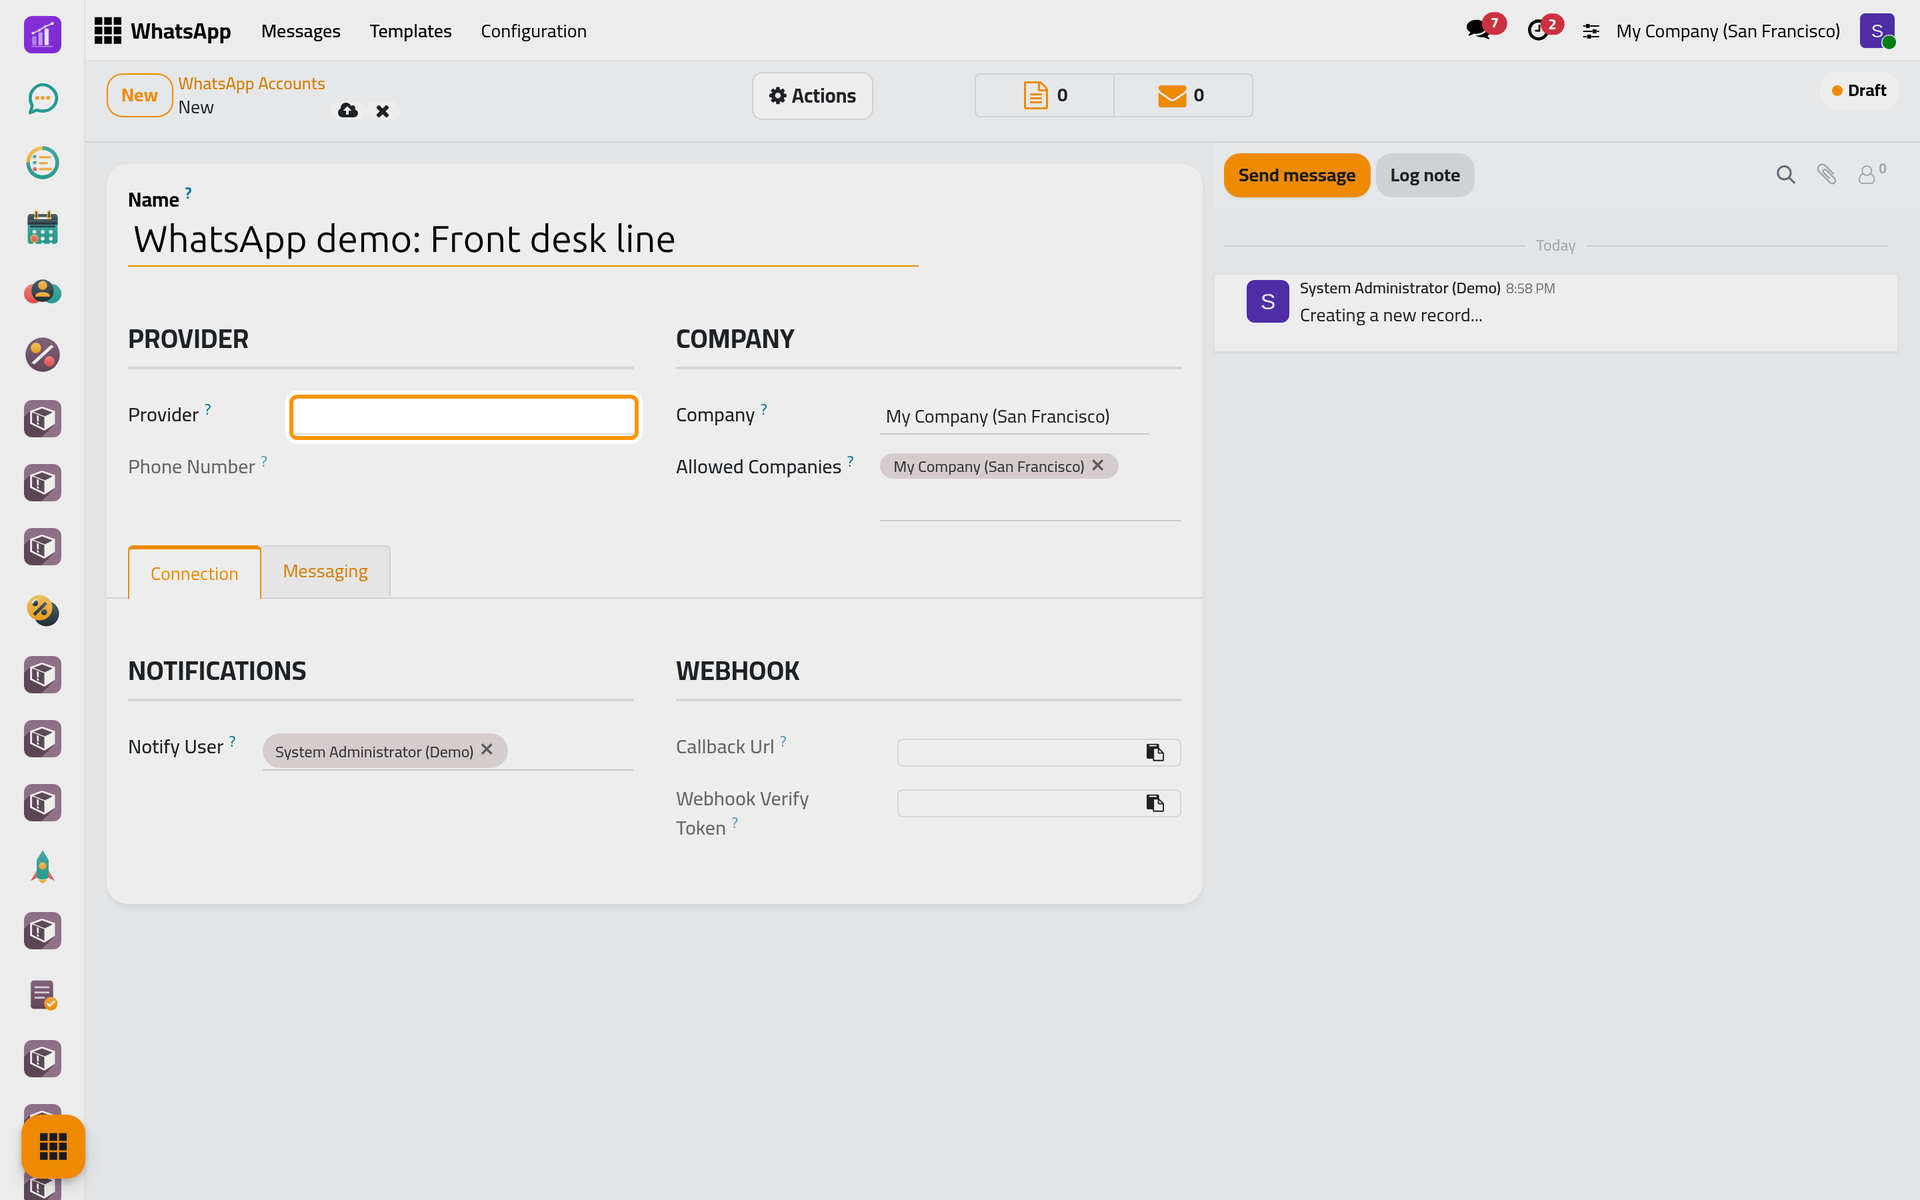Show help tooltip next to Provider label
This screenshot has height=1200, width=1920.
[x=208, y=408]
